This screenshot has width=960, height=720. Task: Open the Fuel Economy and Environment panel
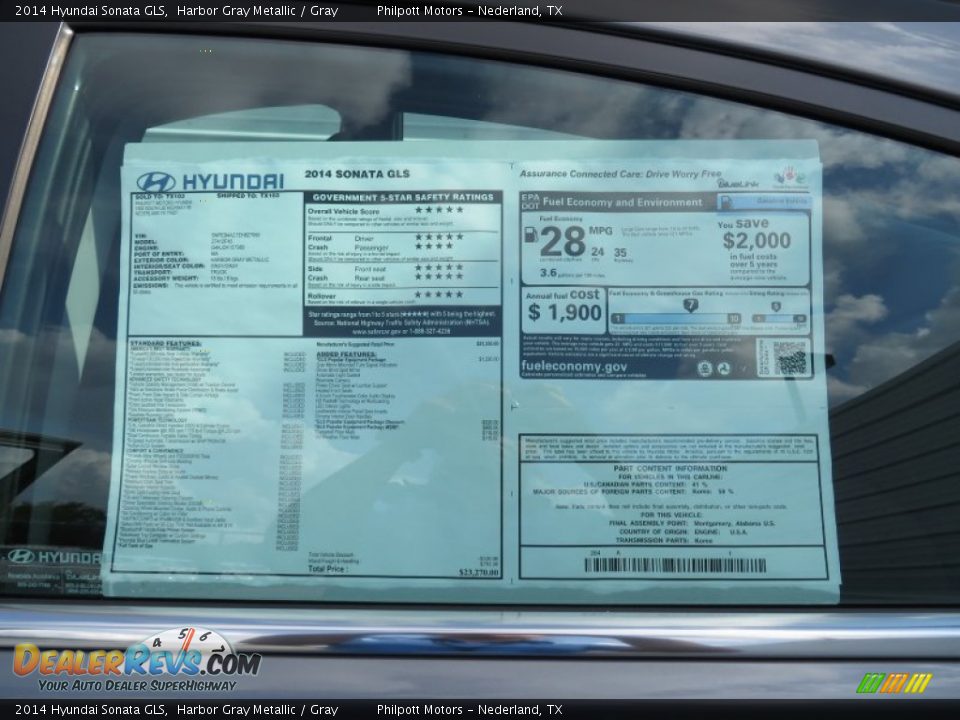click(x=620, y=200)
